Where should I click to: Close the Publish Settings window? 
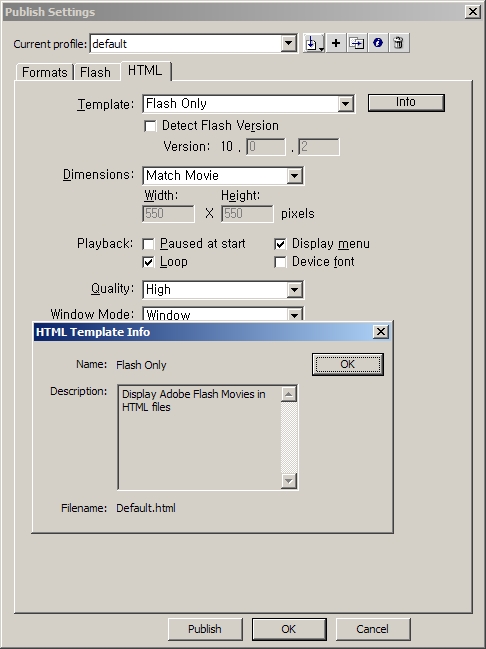pyautogui.click(x=473, y=12)
